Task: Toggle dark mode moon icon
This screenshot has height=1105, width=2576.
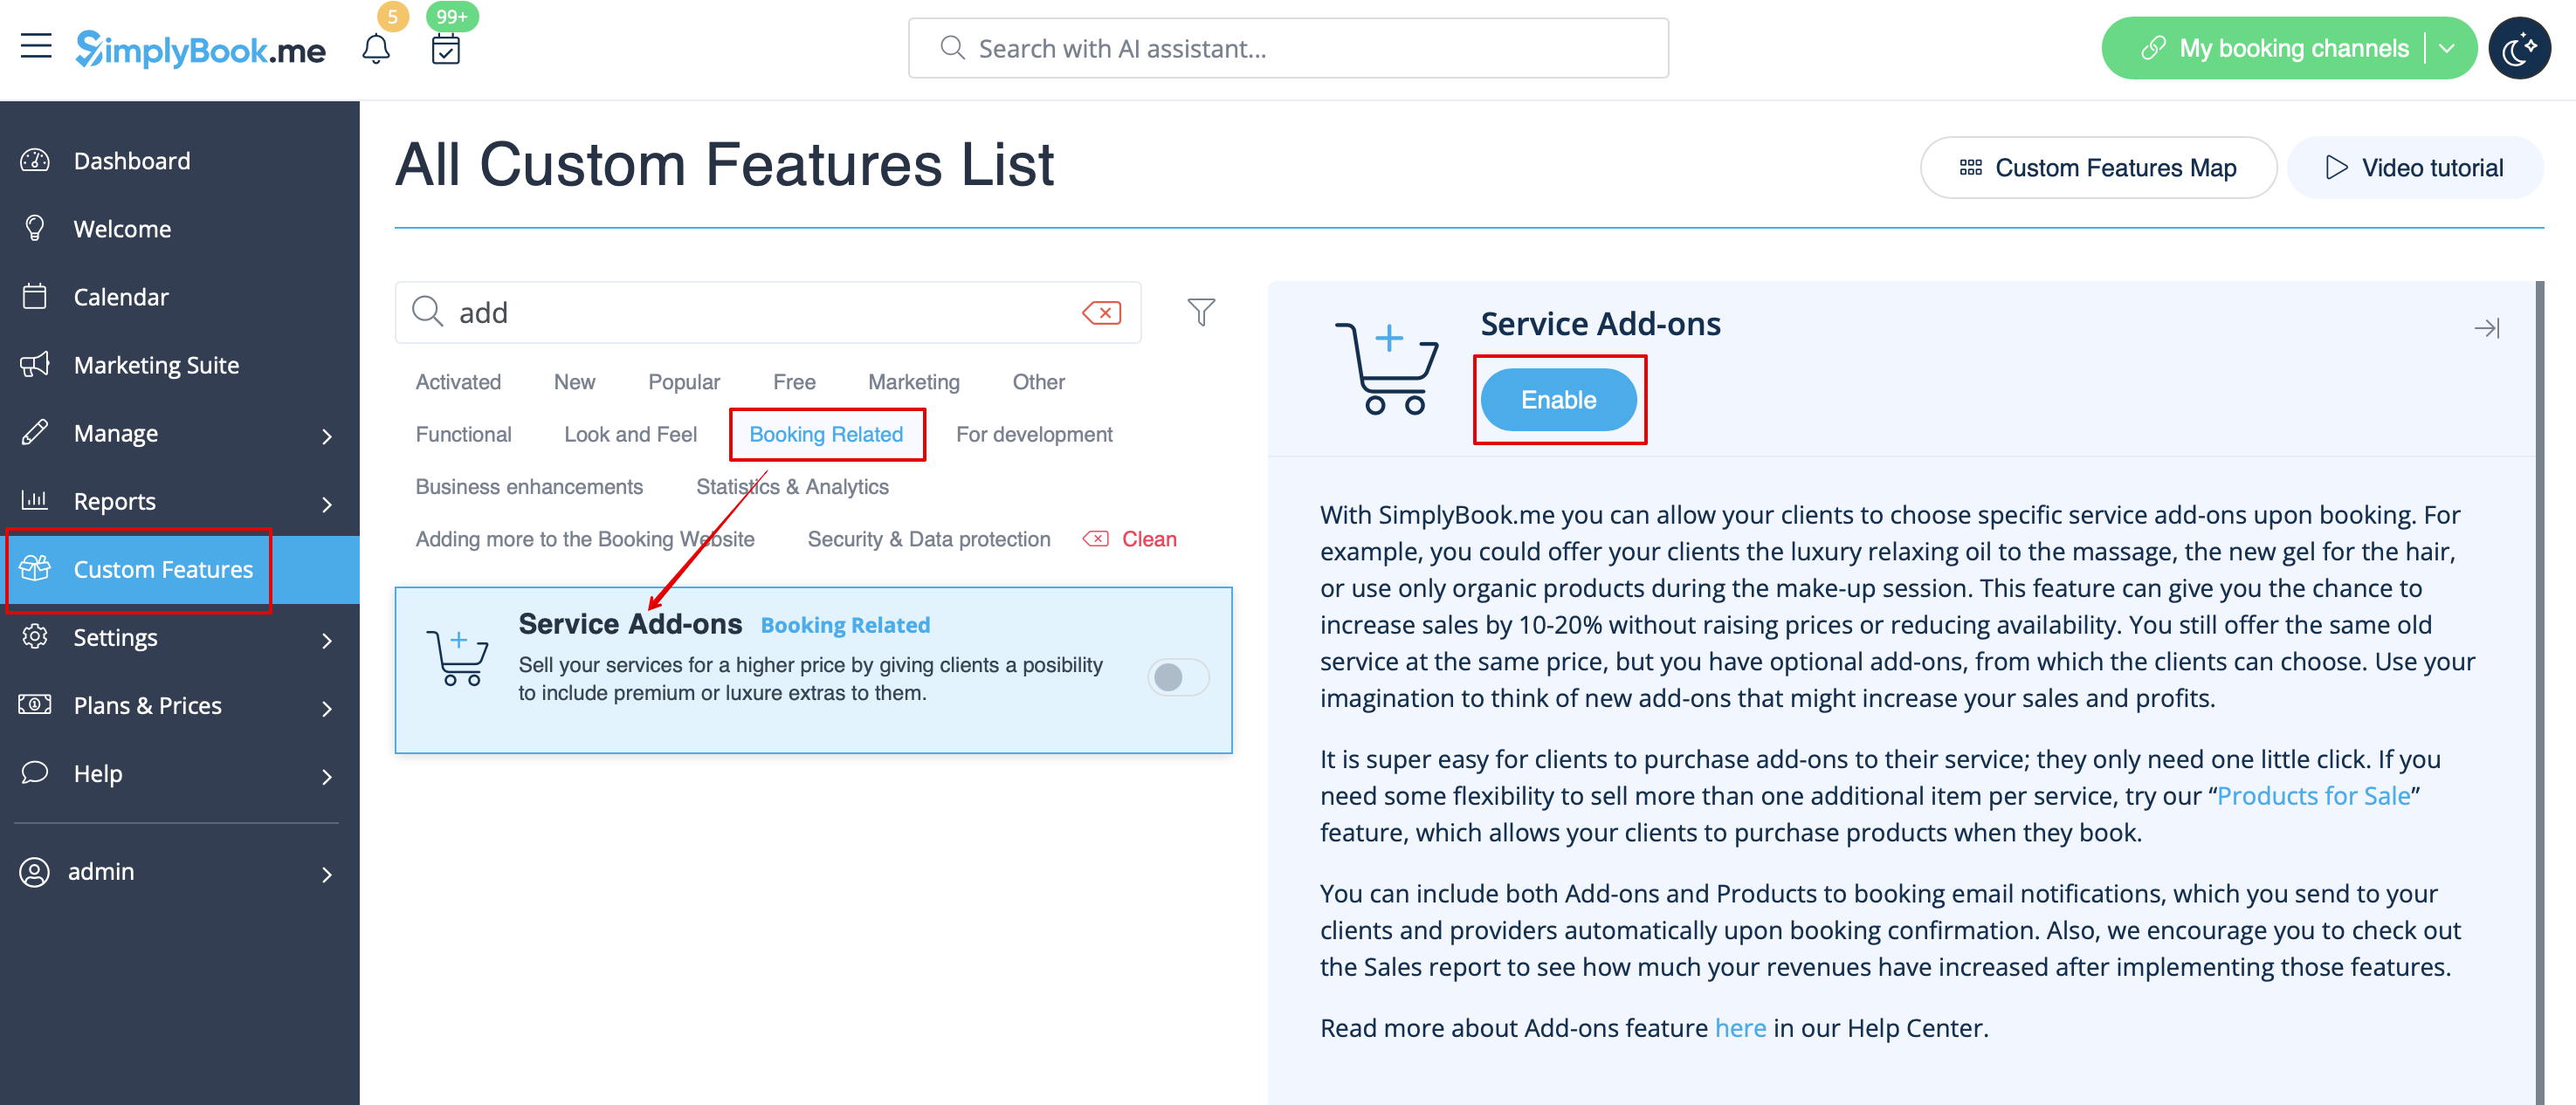Action: tap(2519, 47)
